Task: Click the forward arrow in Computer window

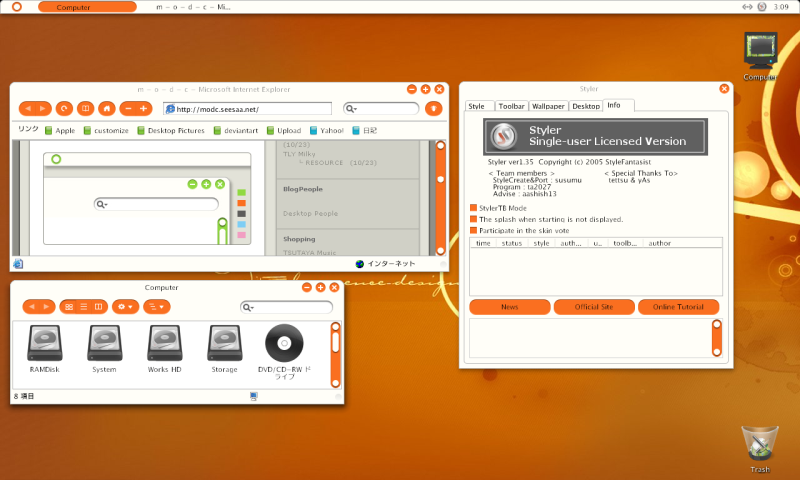Action: (x=47, y=307)
